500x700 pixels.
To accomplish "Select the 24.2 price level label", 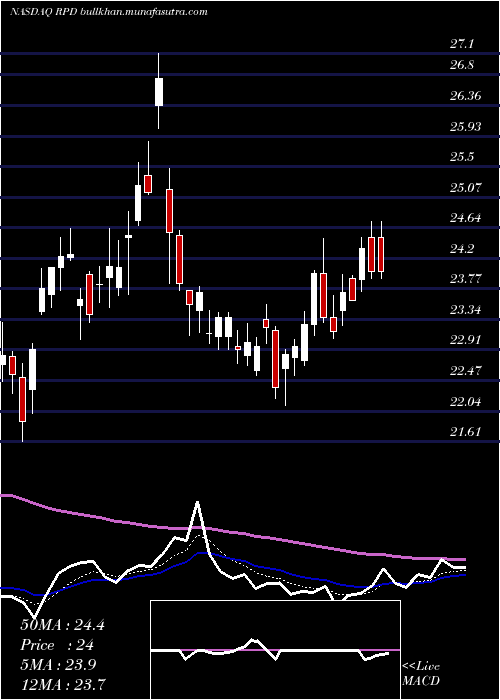I will pos(462,249).
